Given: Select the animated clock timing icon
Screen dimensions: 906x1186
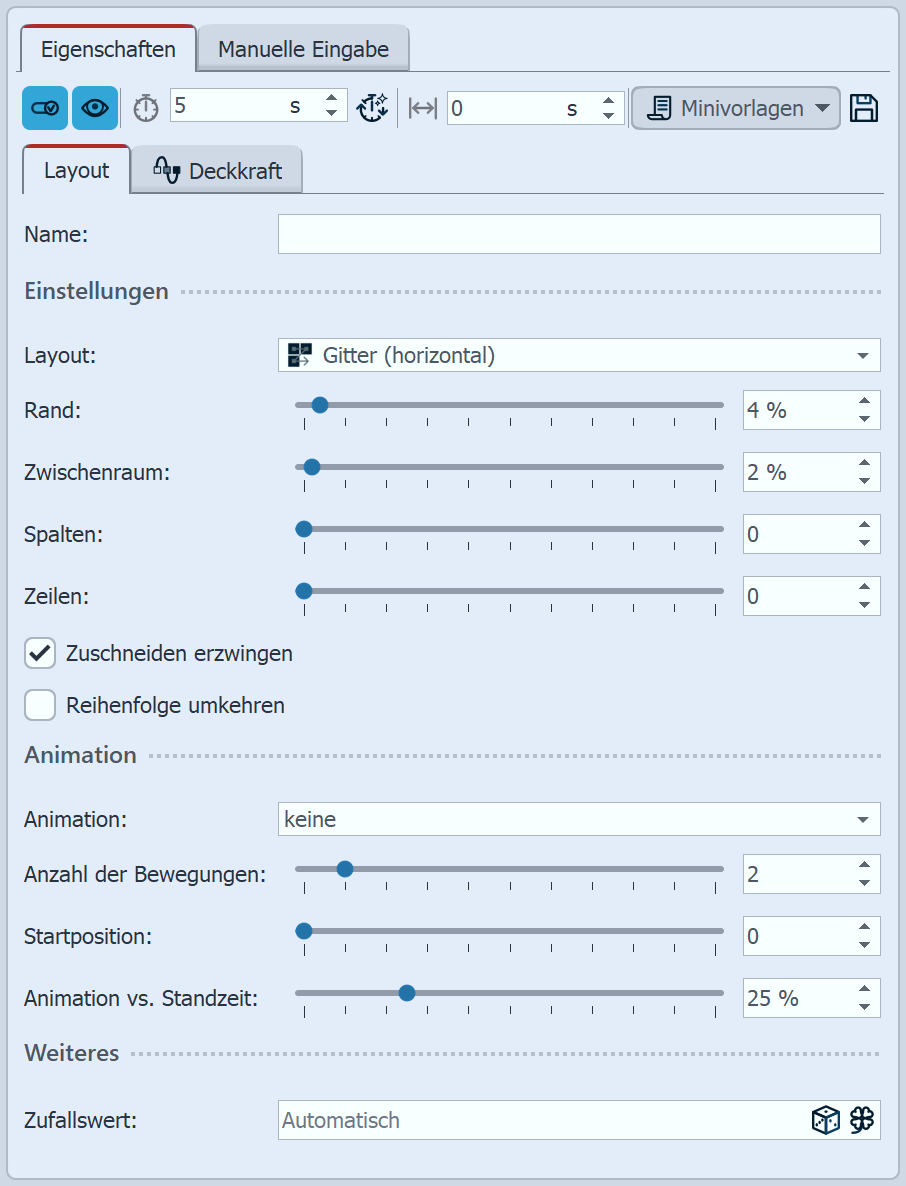Looking at the screenshot, I should 373,107.
